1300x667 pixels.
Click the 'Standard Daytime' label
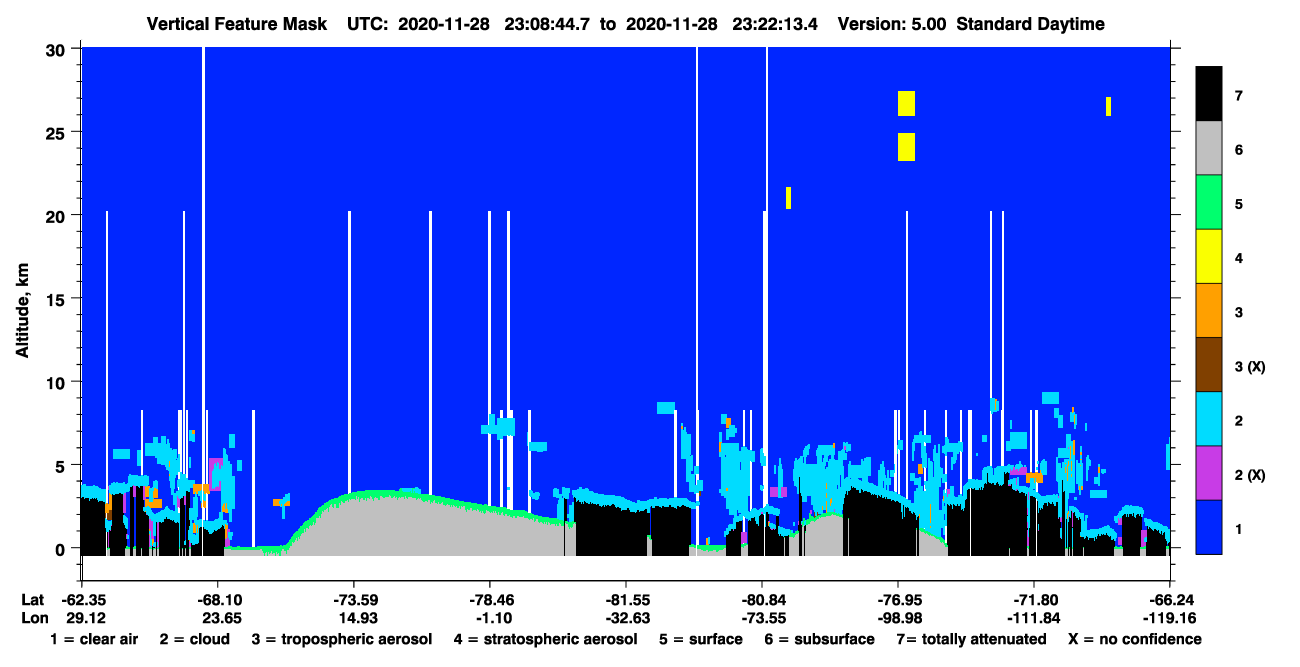click(x=1031, y=24)
